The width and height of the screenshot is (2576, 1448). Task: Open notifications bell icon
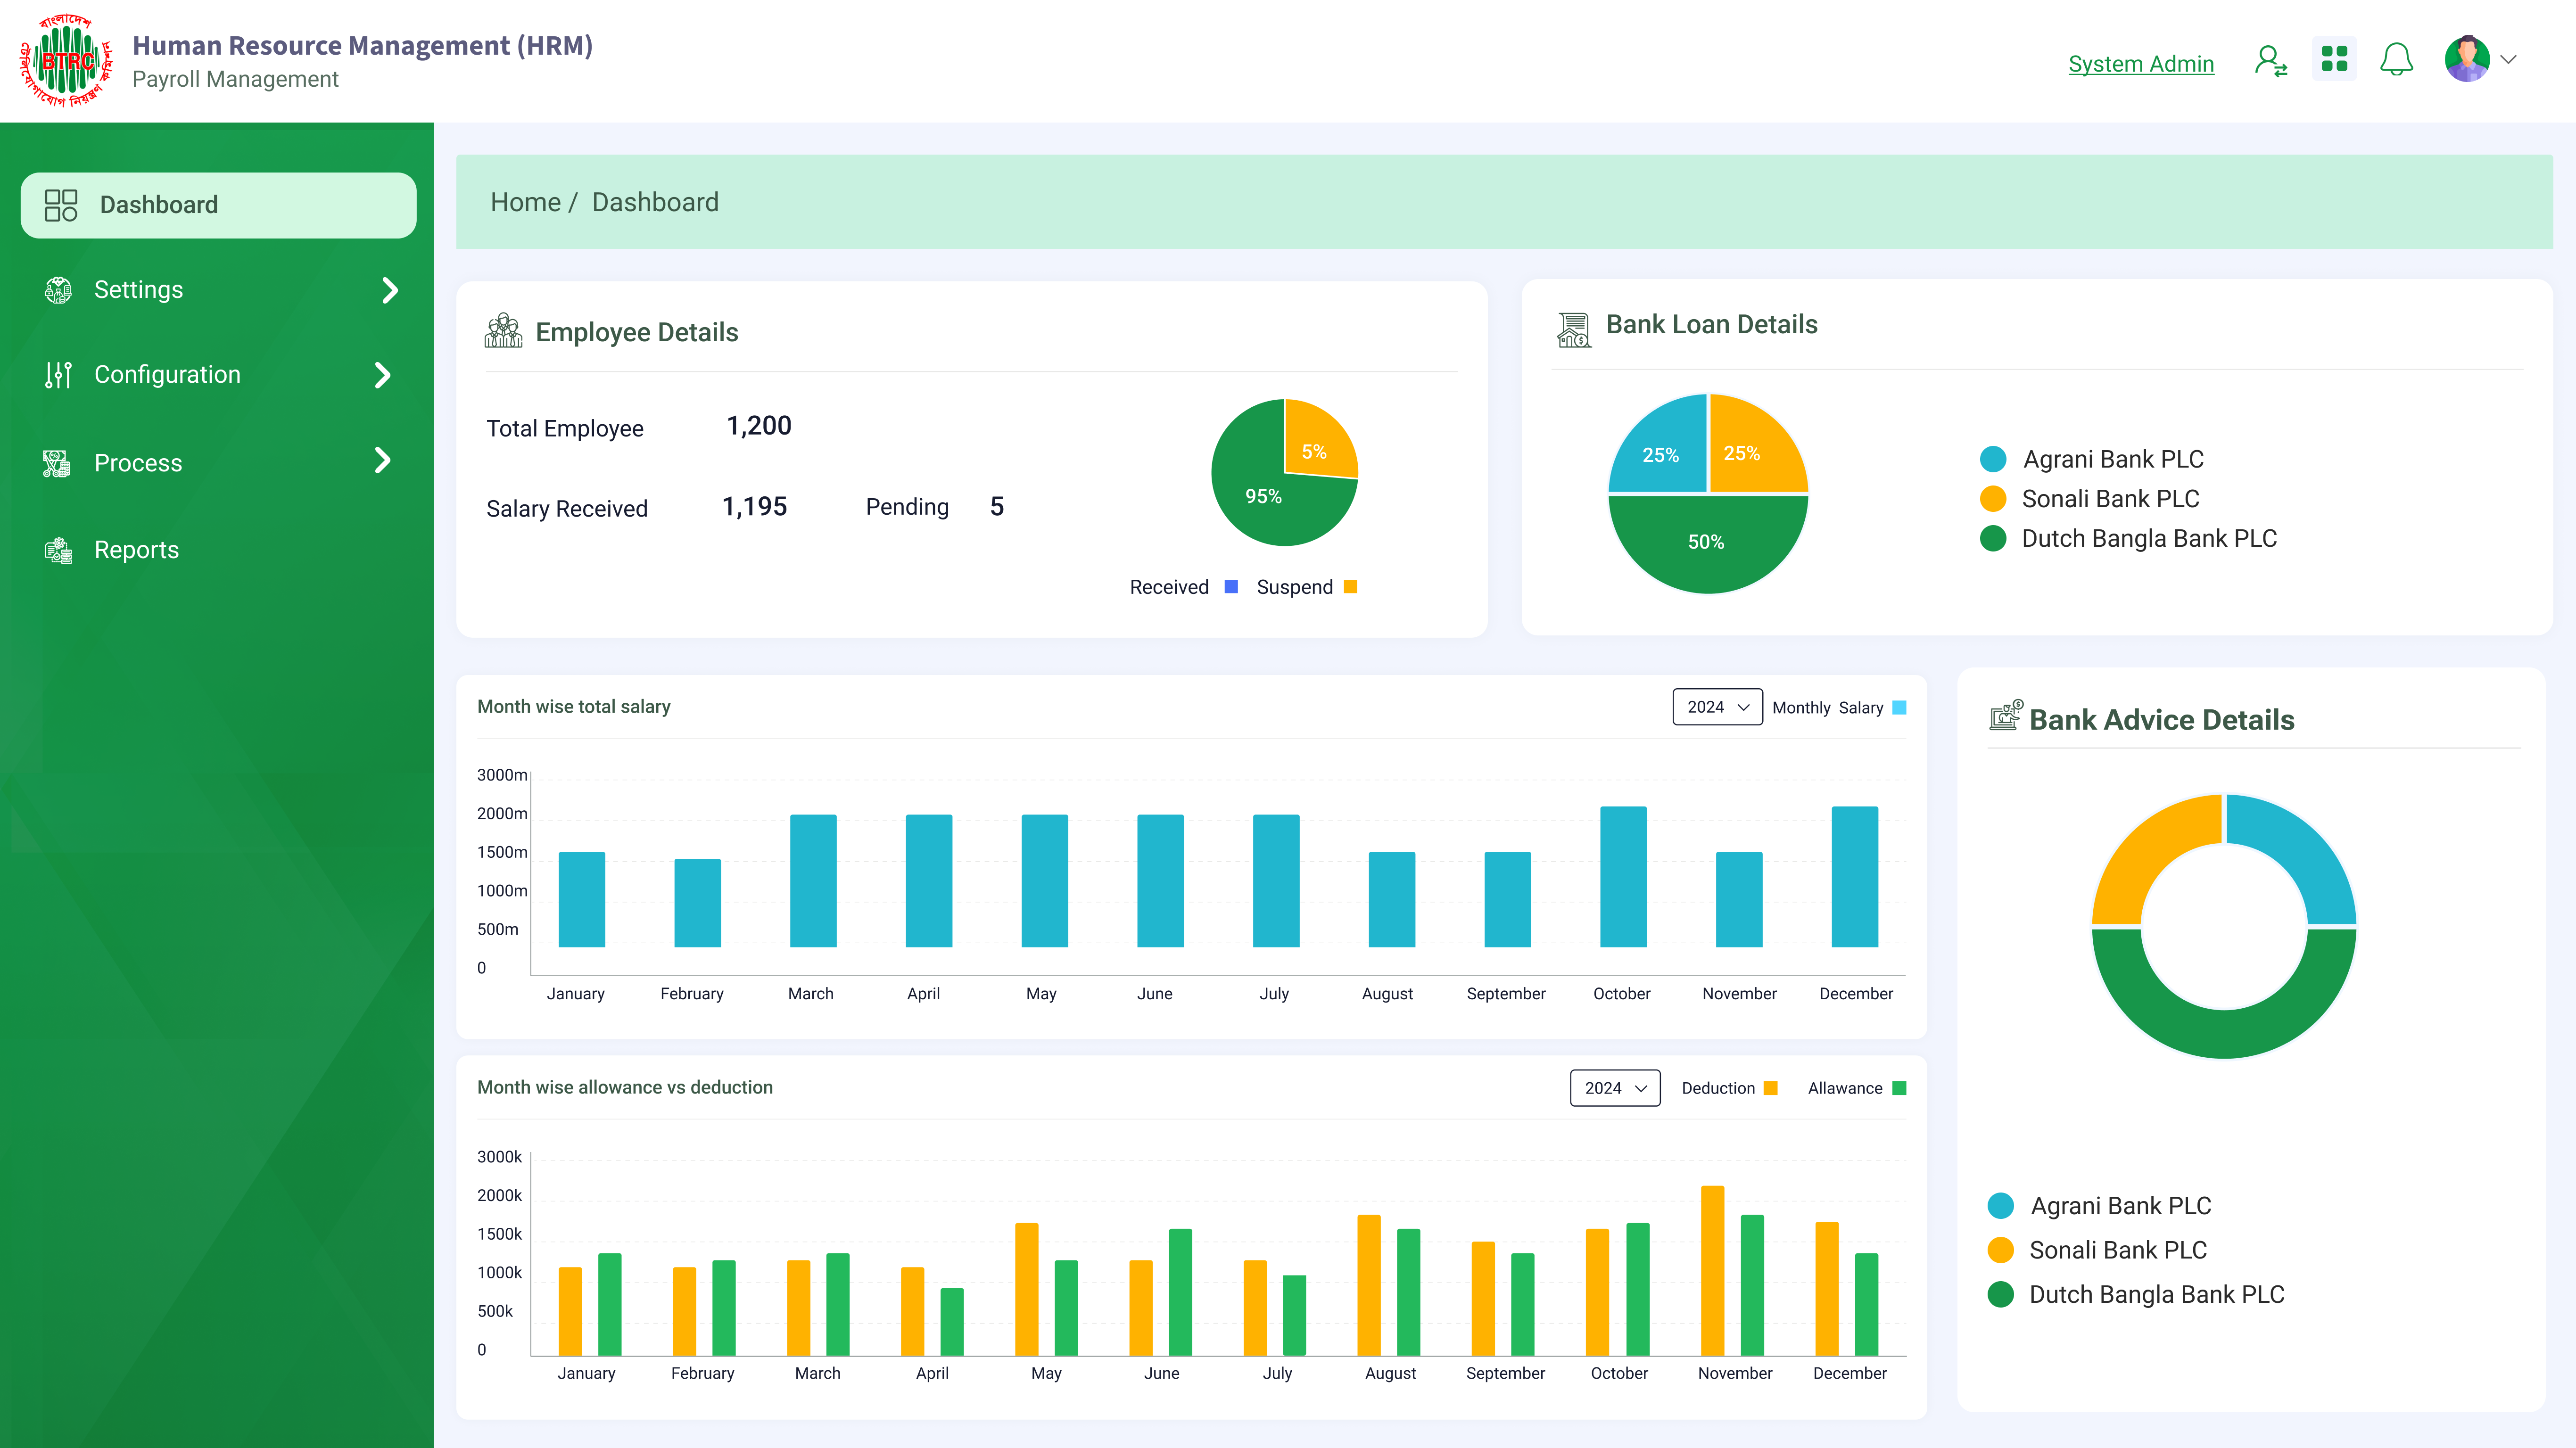click(x=2396, y=60)
